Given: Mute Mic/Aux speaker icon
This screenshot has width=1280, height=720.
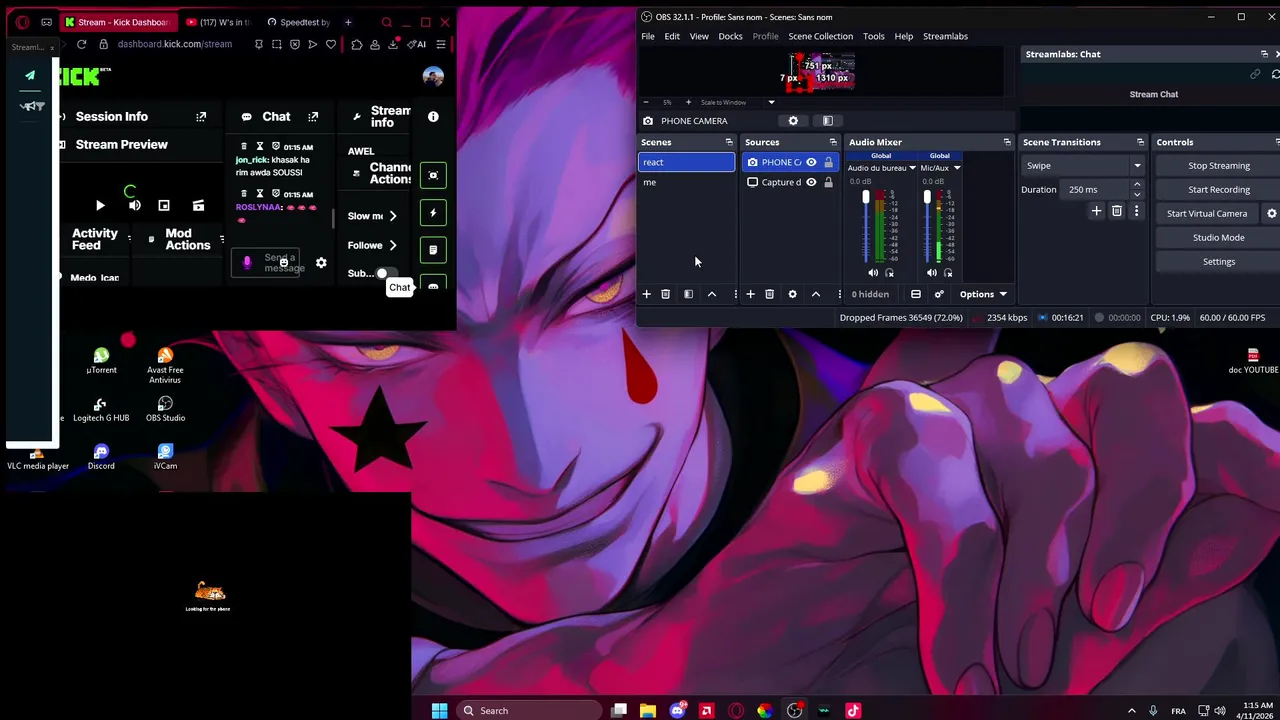Looking at the screenshot, I should [932, 272].
